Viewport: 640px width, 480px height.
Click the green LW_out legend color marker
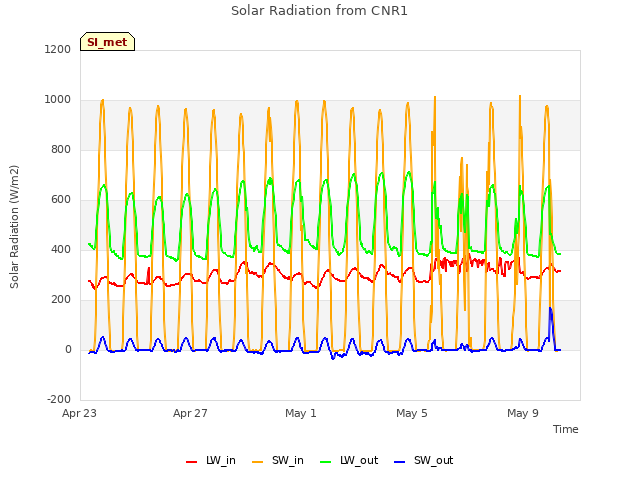(x=326, y=462)
